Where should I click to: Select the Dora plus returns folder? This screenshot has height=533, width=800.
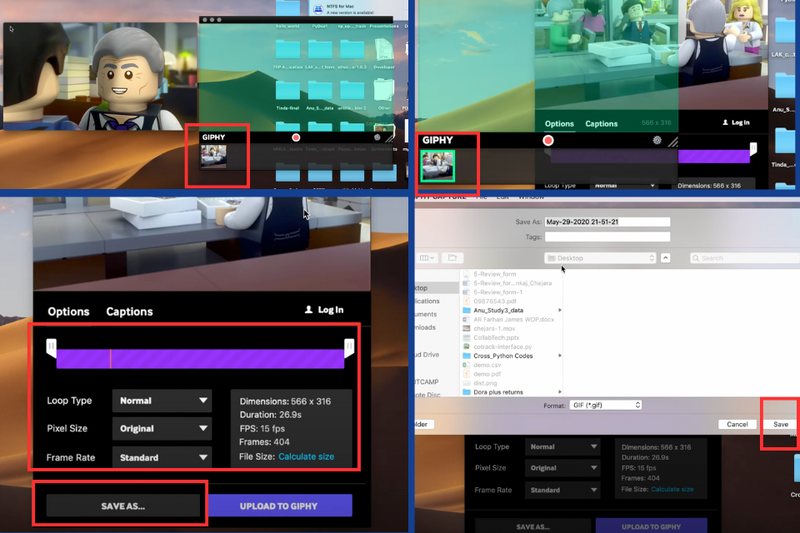(x=498, y=392)
